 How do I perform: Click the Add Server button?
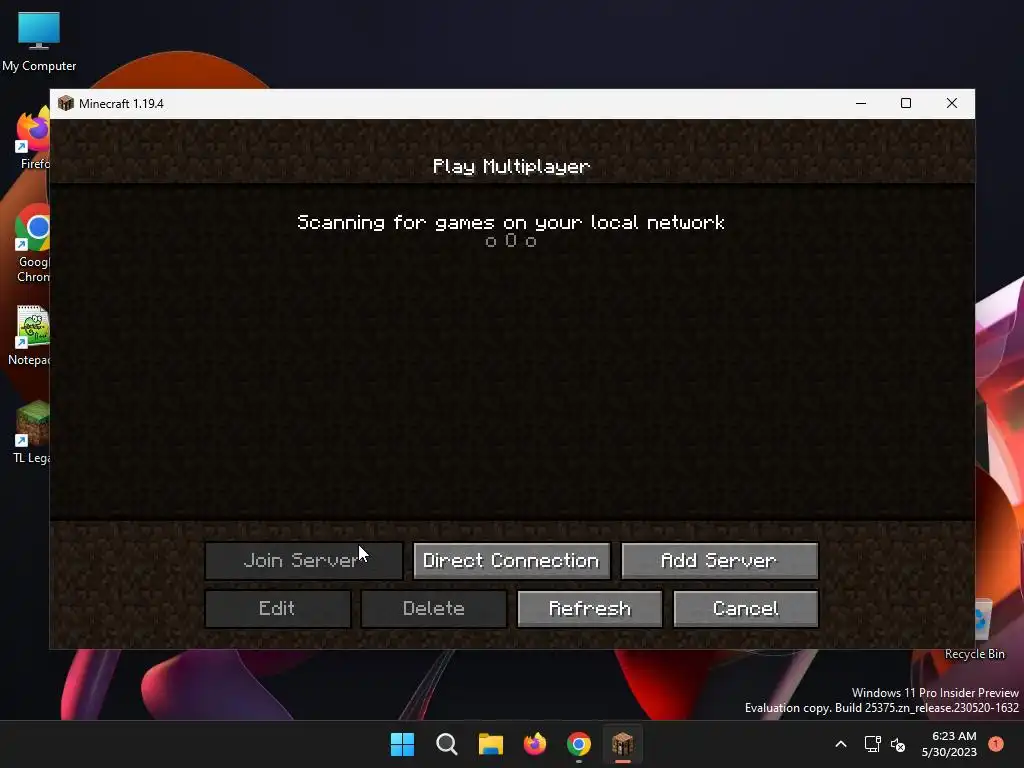click(x=719, y=560)
